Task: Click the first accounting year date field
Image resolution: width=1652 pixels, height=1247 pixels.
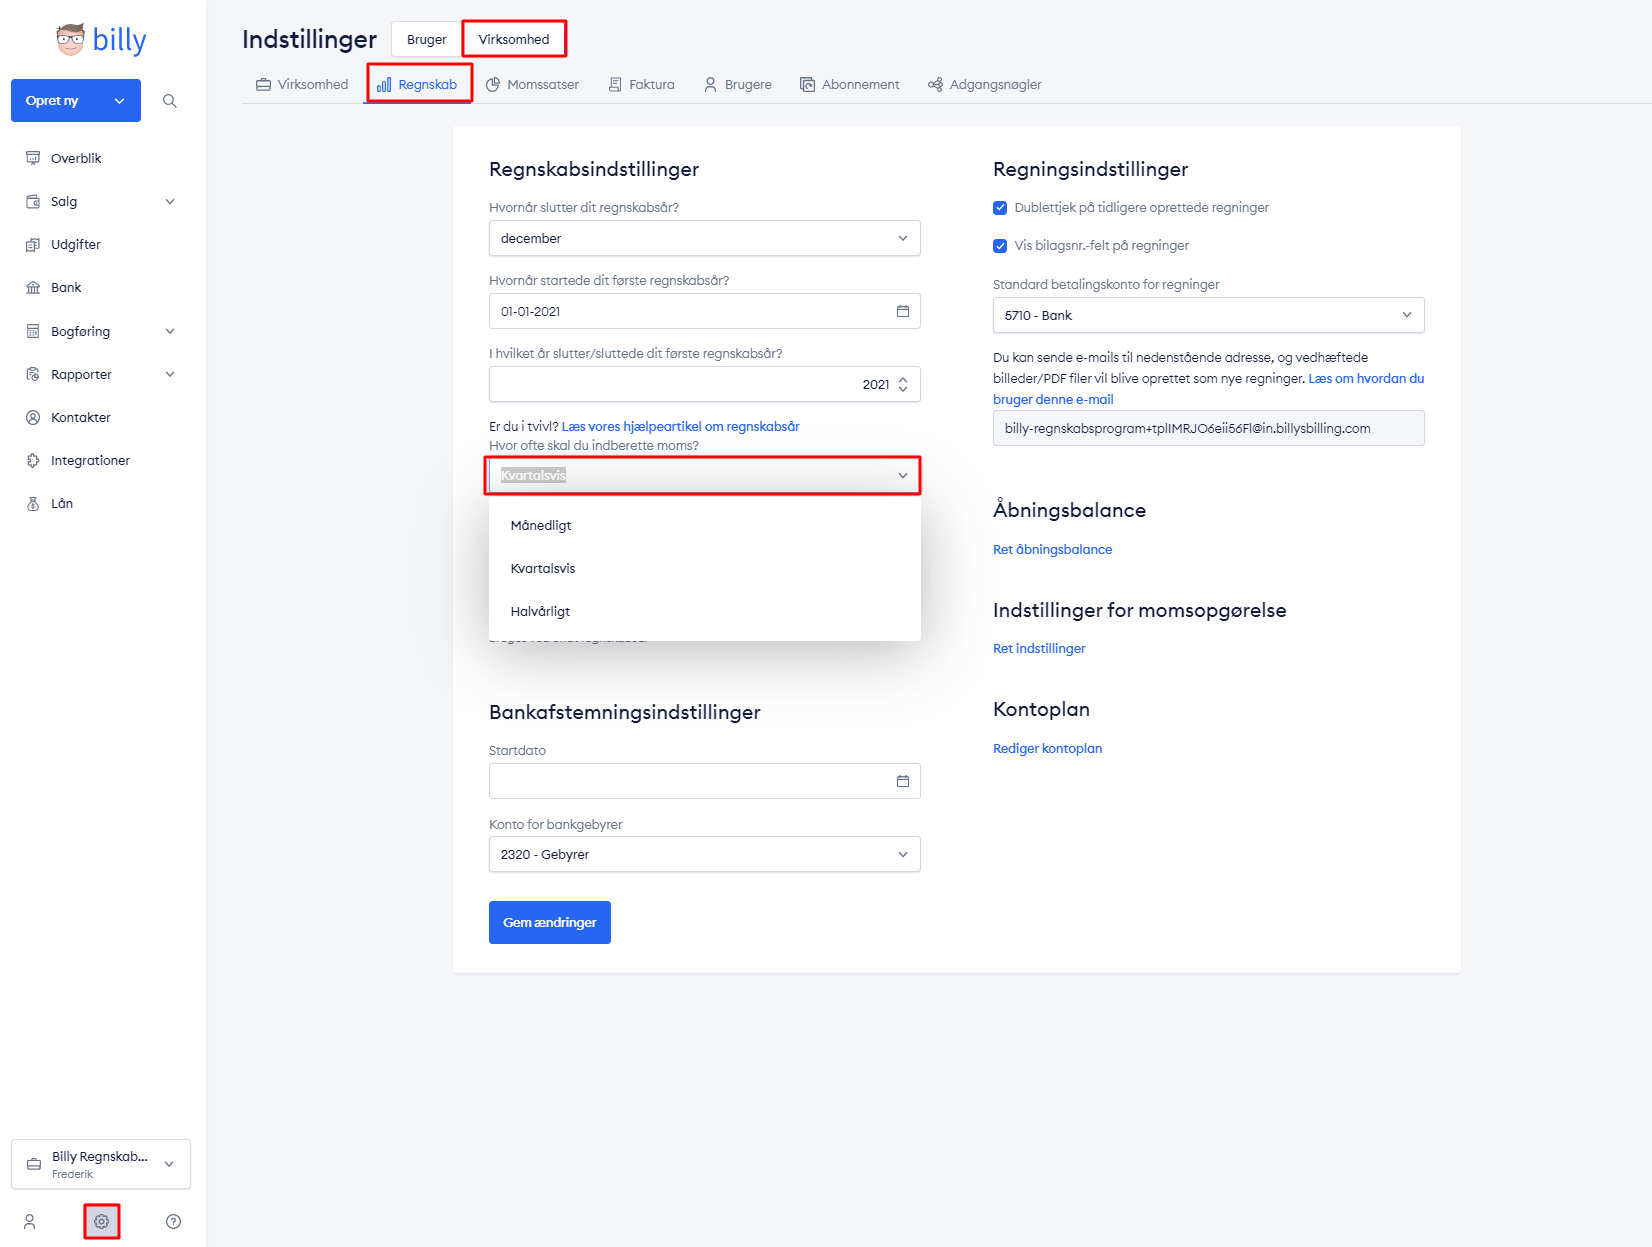Action: tap(705, 312)
